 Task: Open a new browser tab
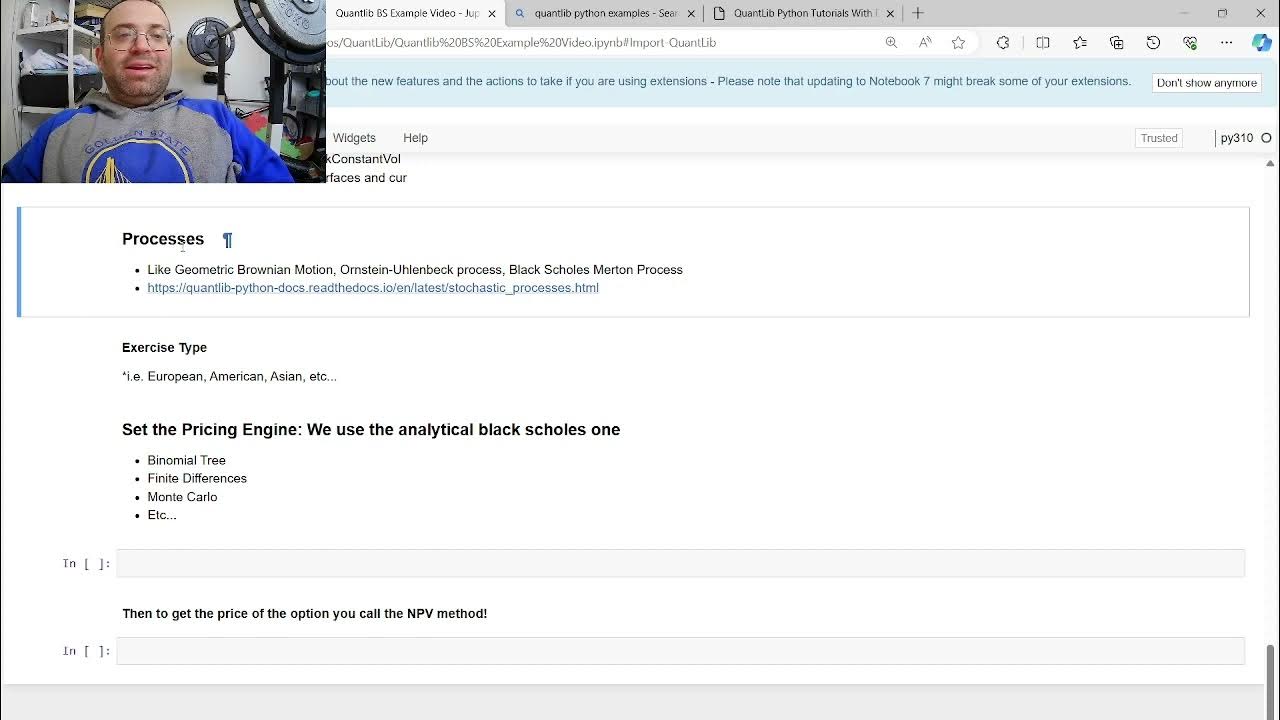coord(918,13)
